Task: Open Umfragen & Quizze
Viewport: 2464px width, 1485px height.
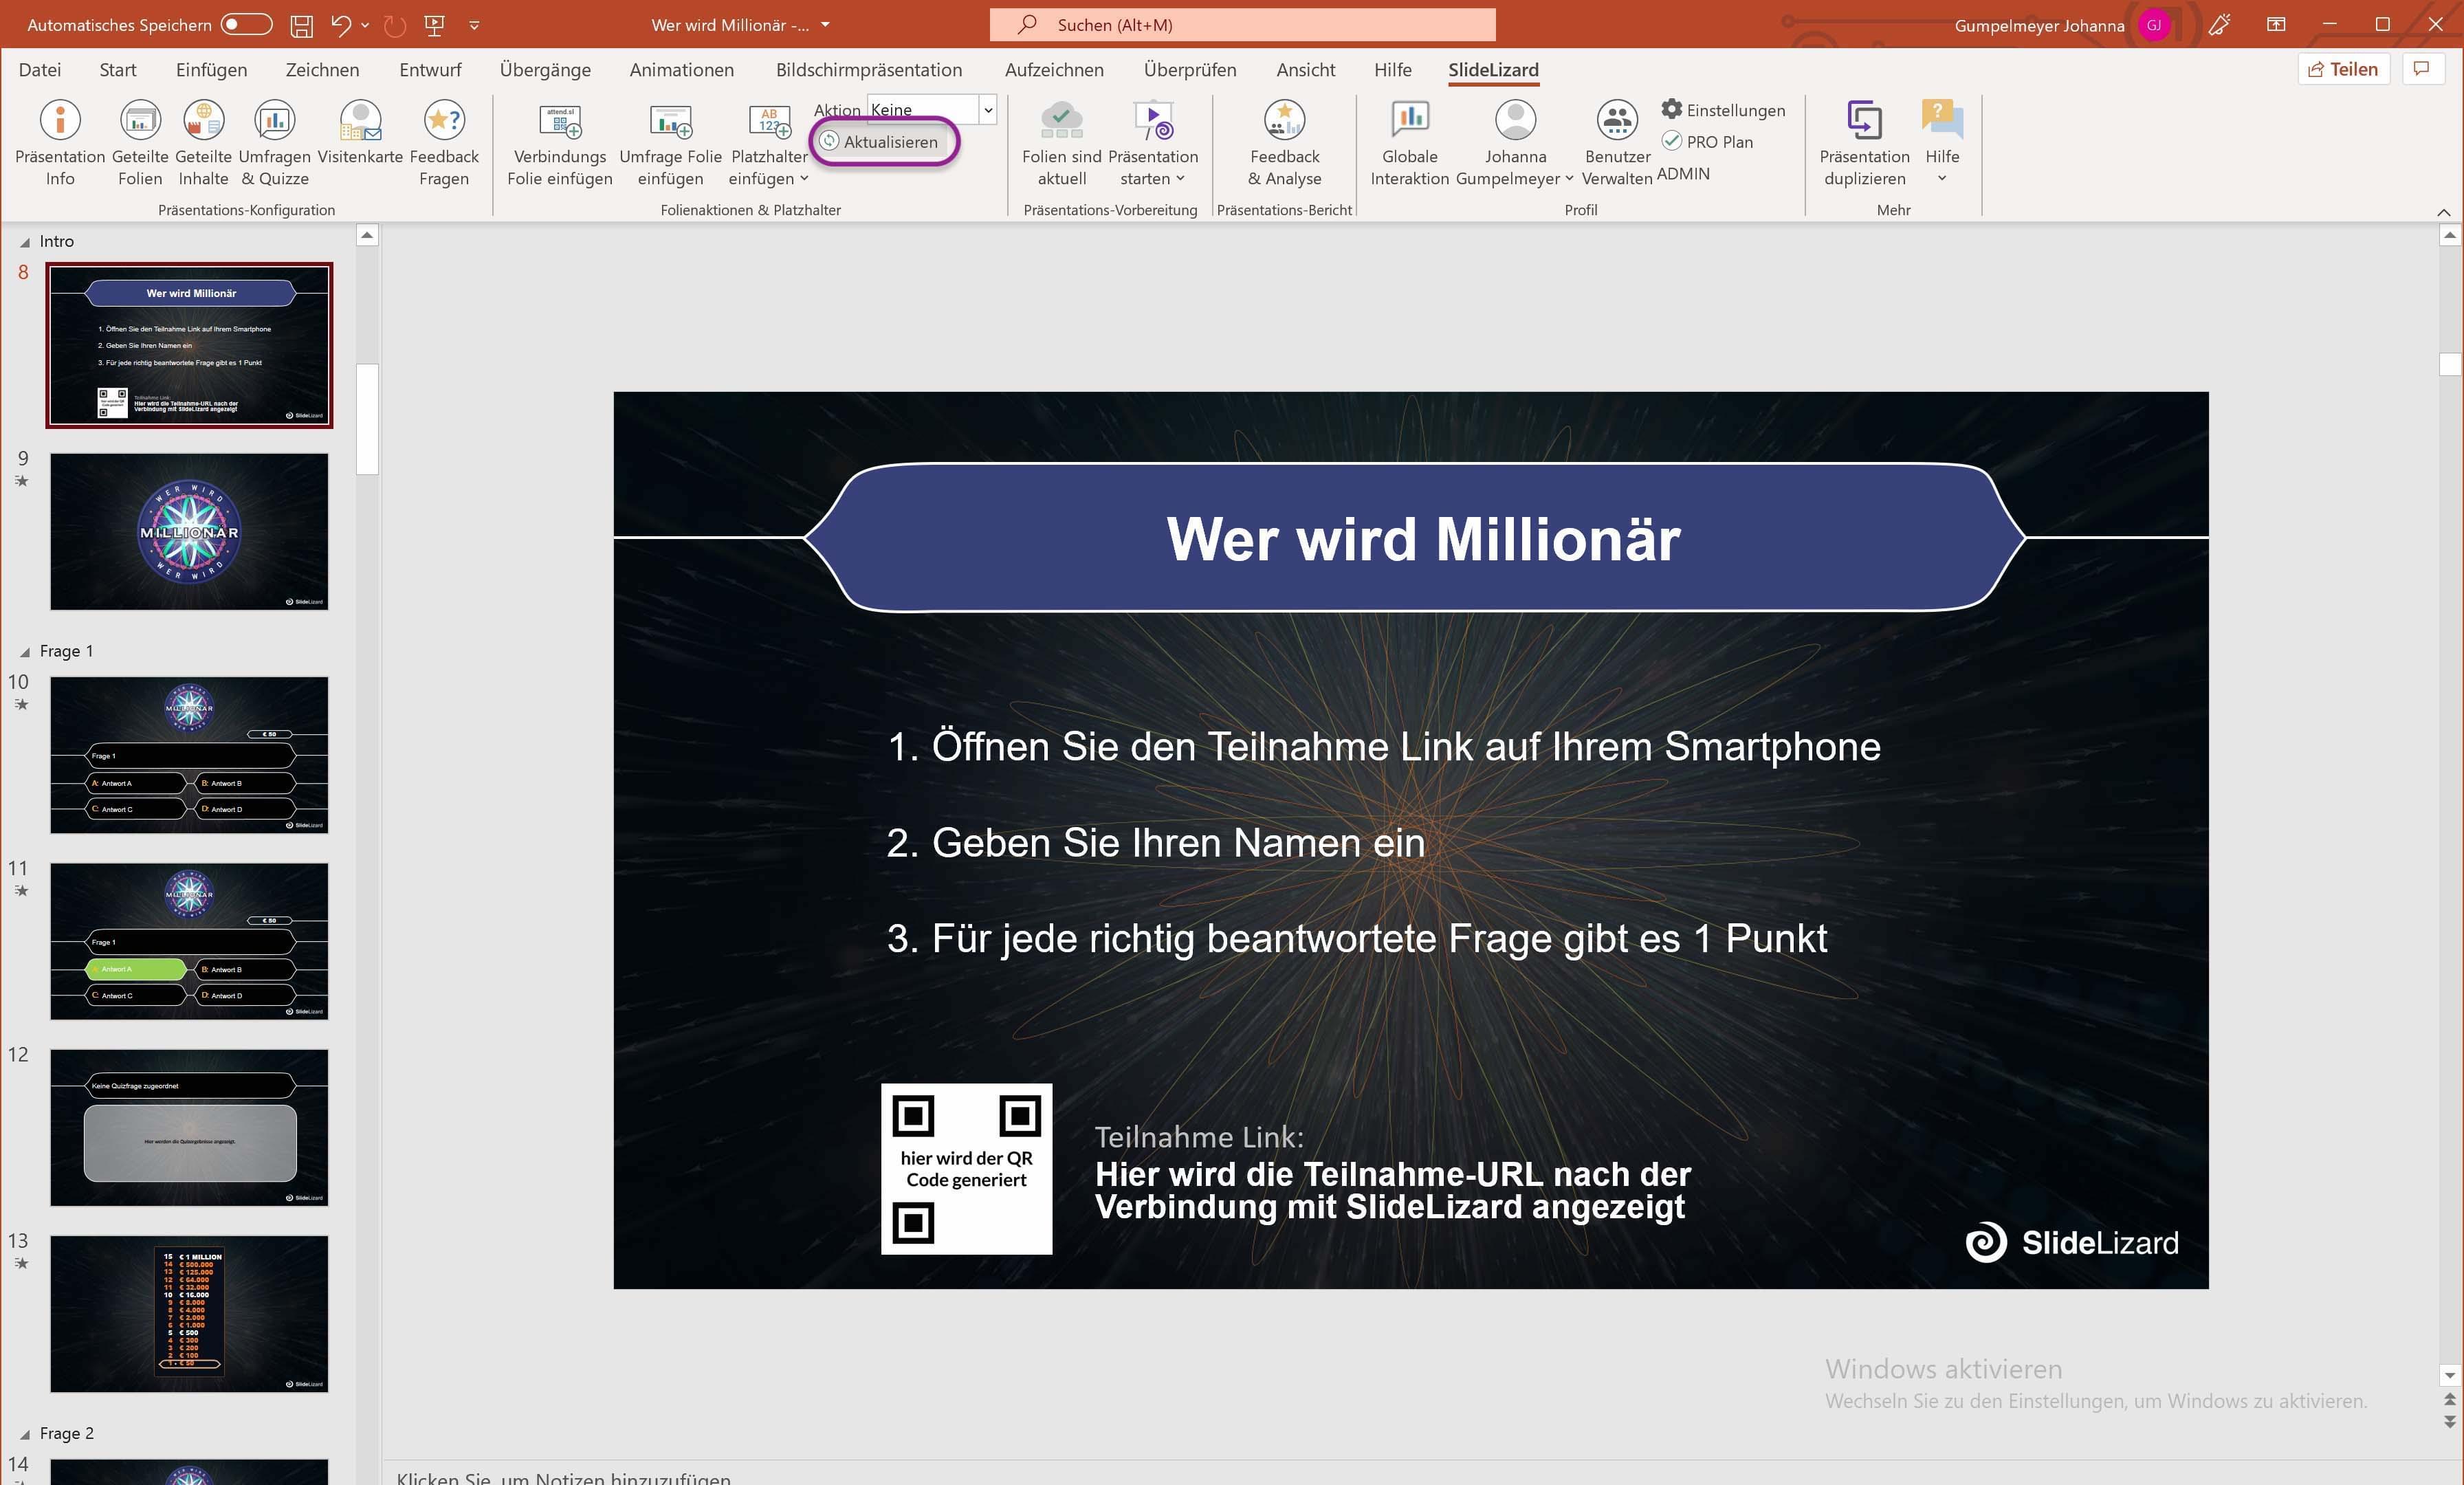Action: pyautogui.click(x=274, y=121)
